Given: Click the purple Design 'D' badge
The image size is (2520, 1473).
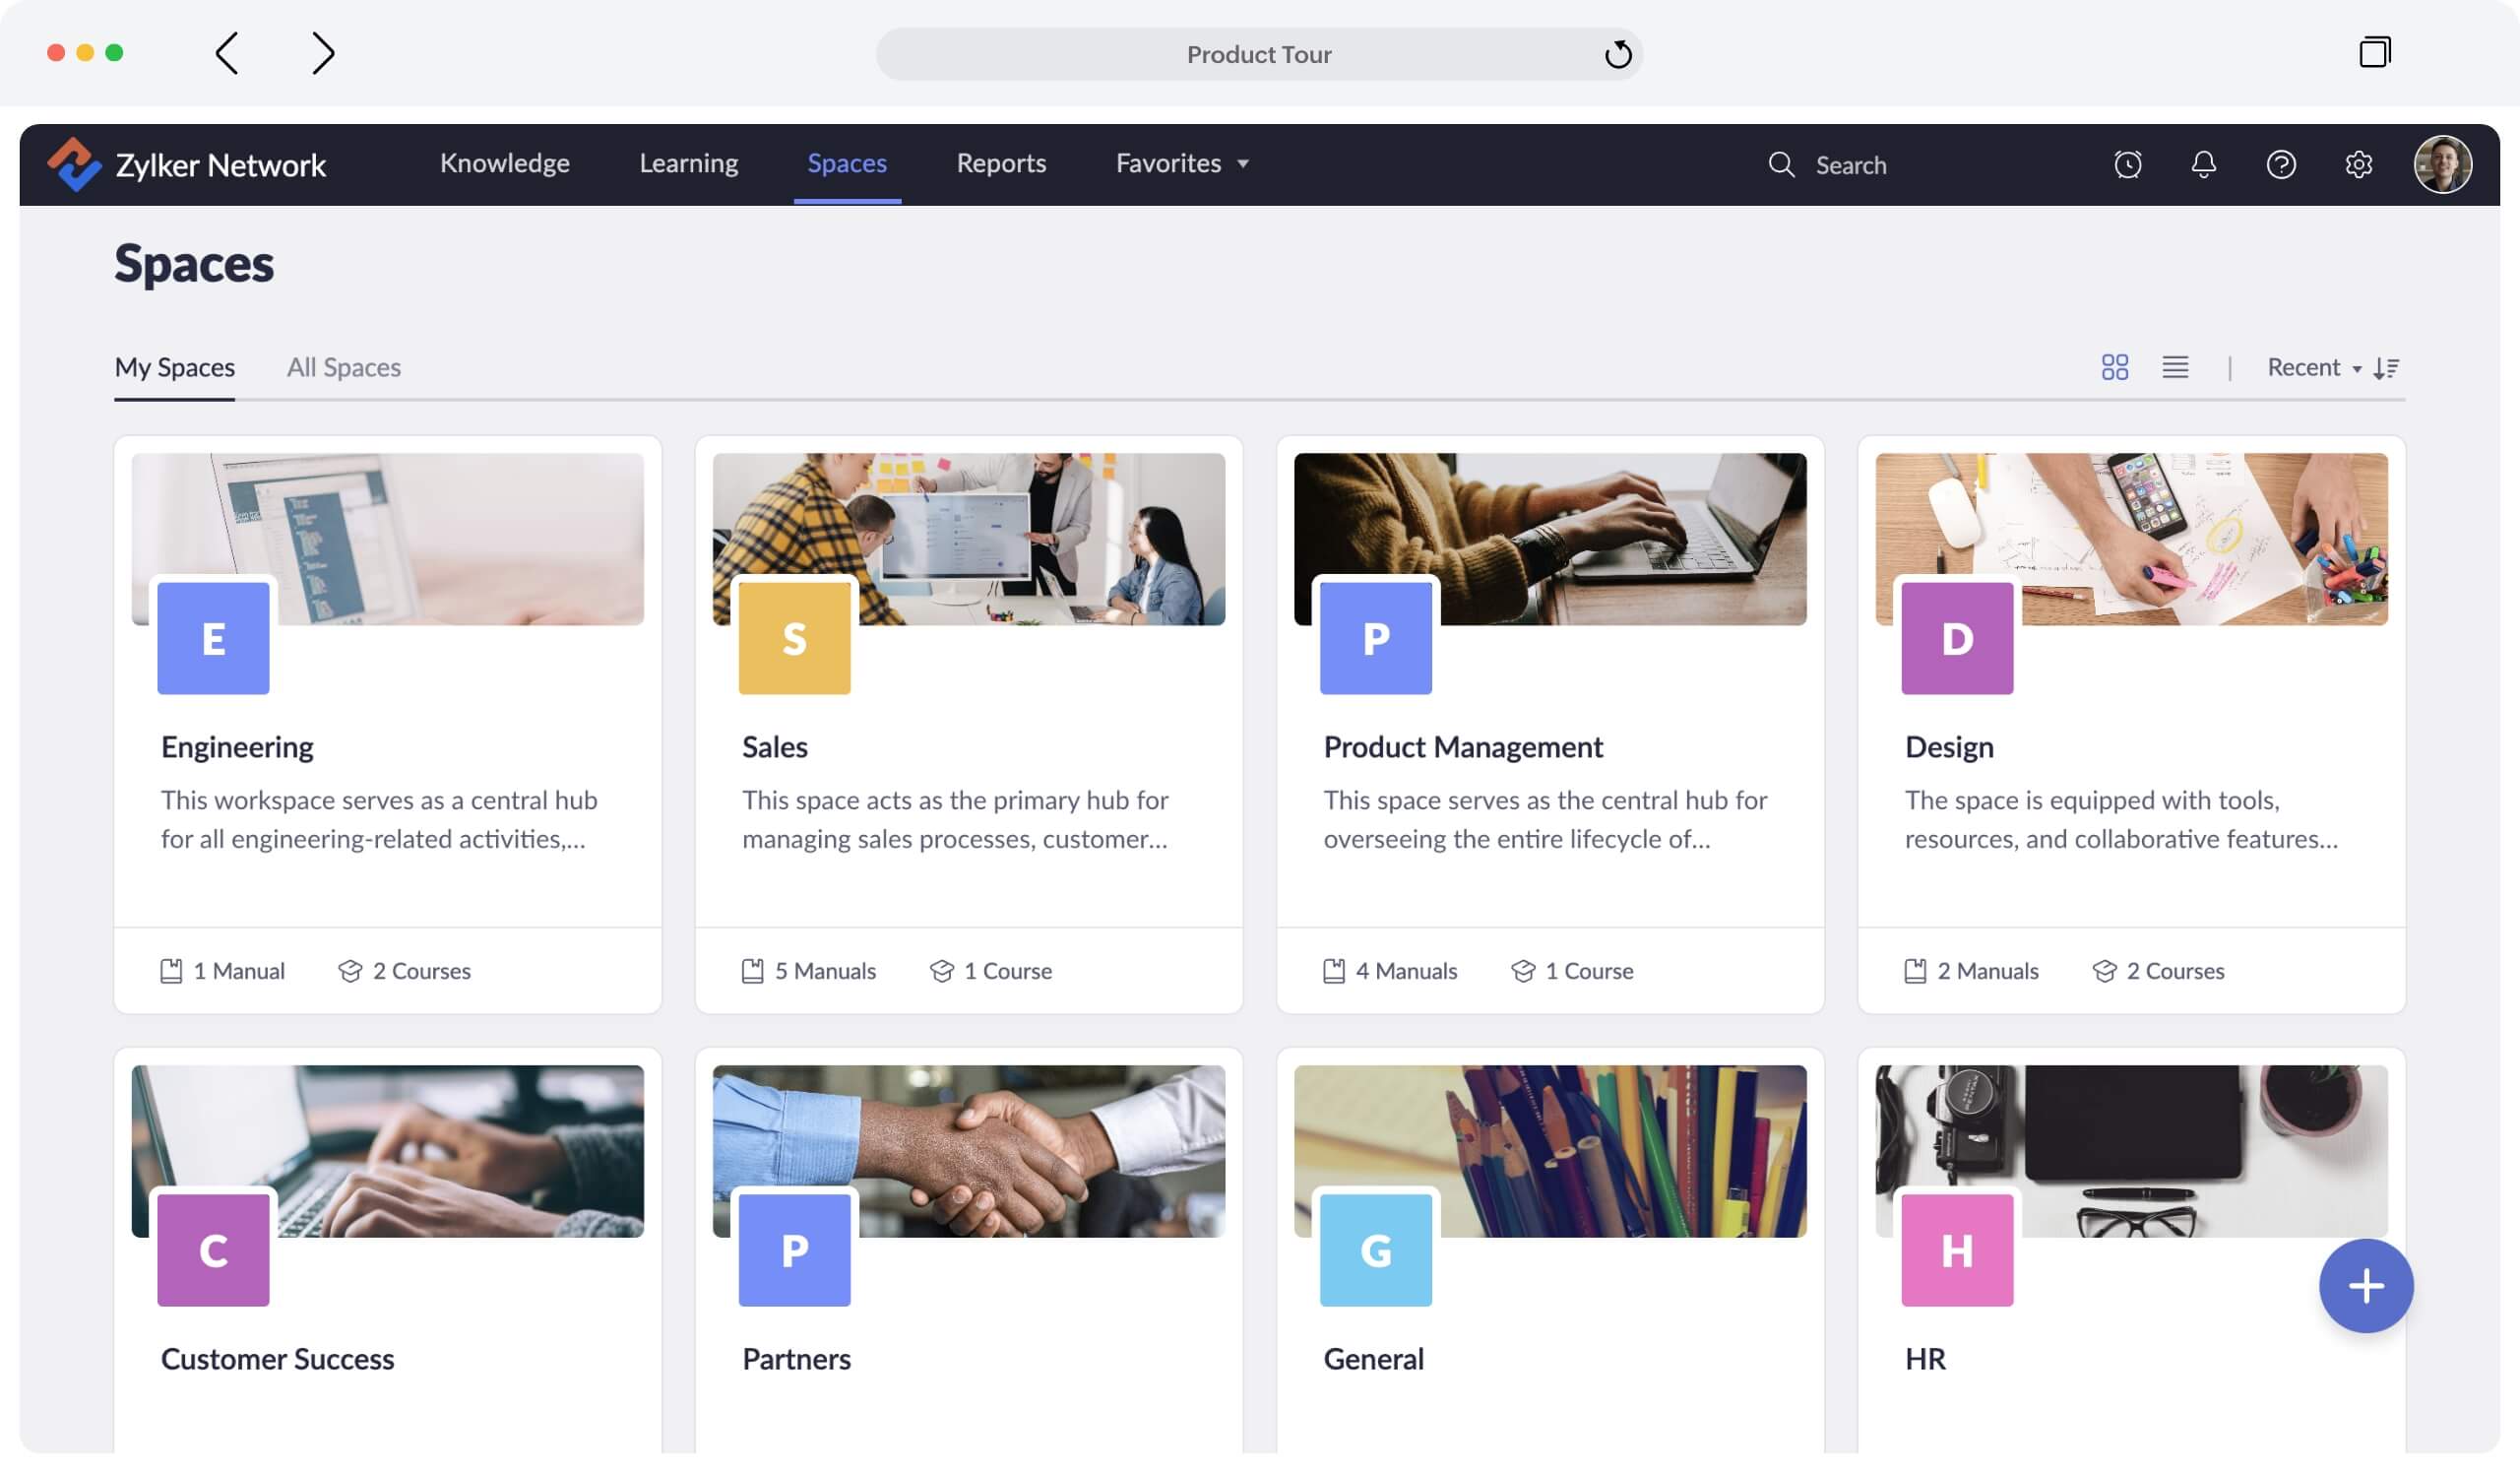Looking at the screenshot, I should click(x=1956, y=638).
